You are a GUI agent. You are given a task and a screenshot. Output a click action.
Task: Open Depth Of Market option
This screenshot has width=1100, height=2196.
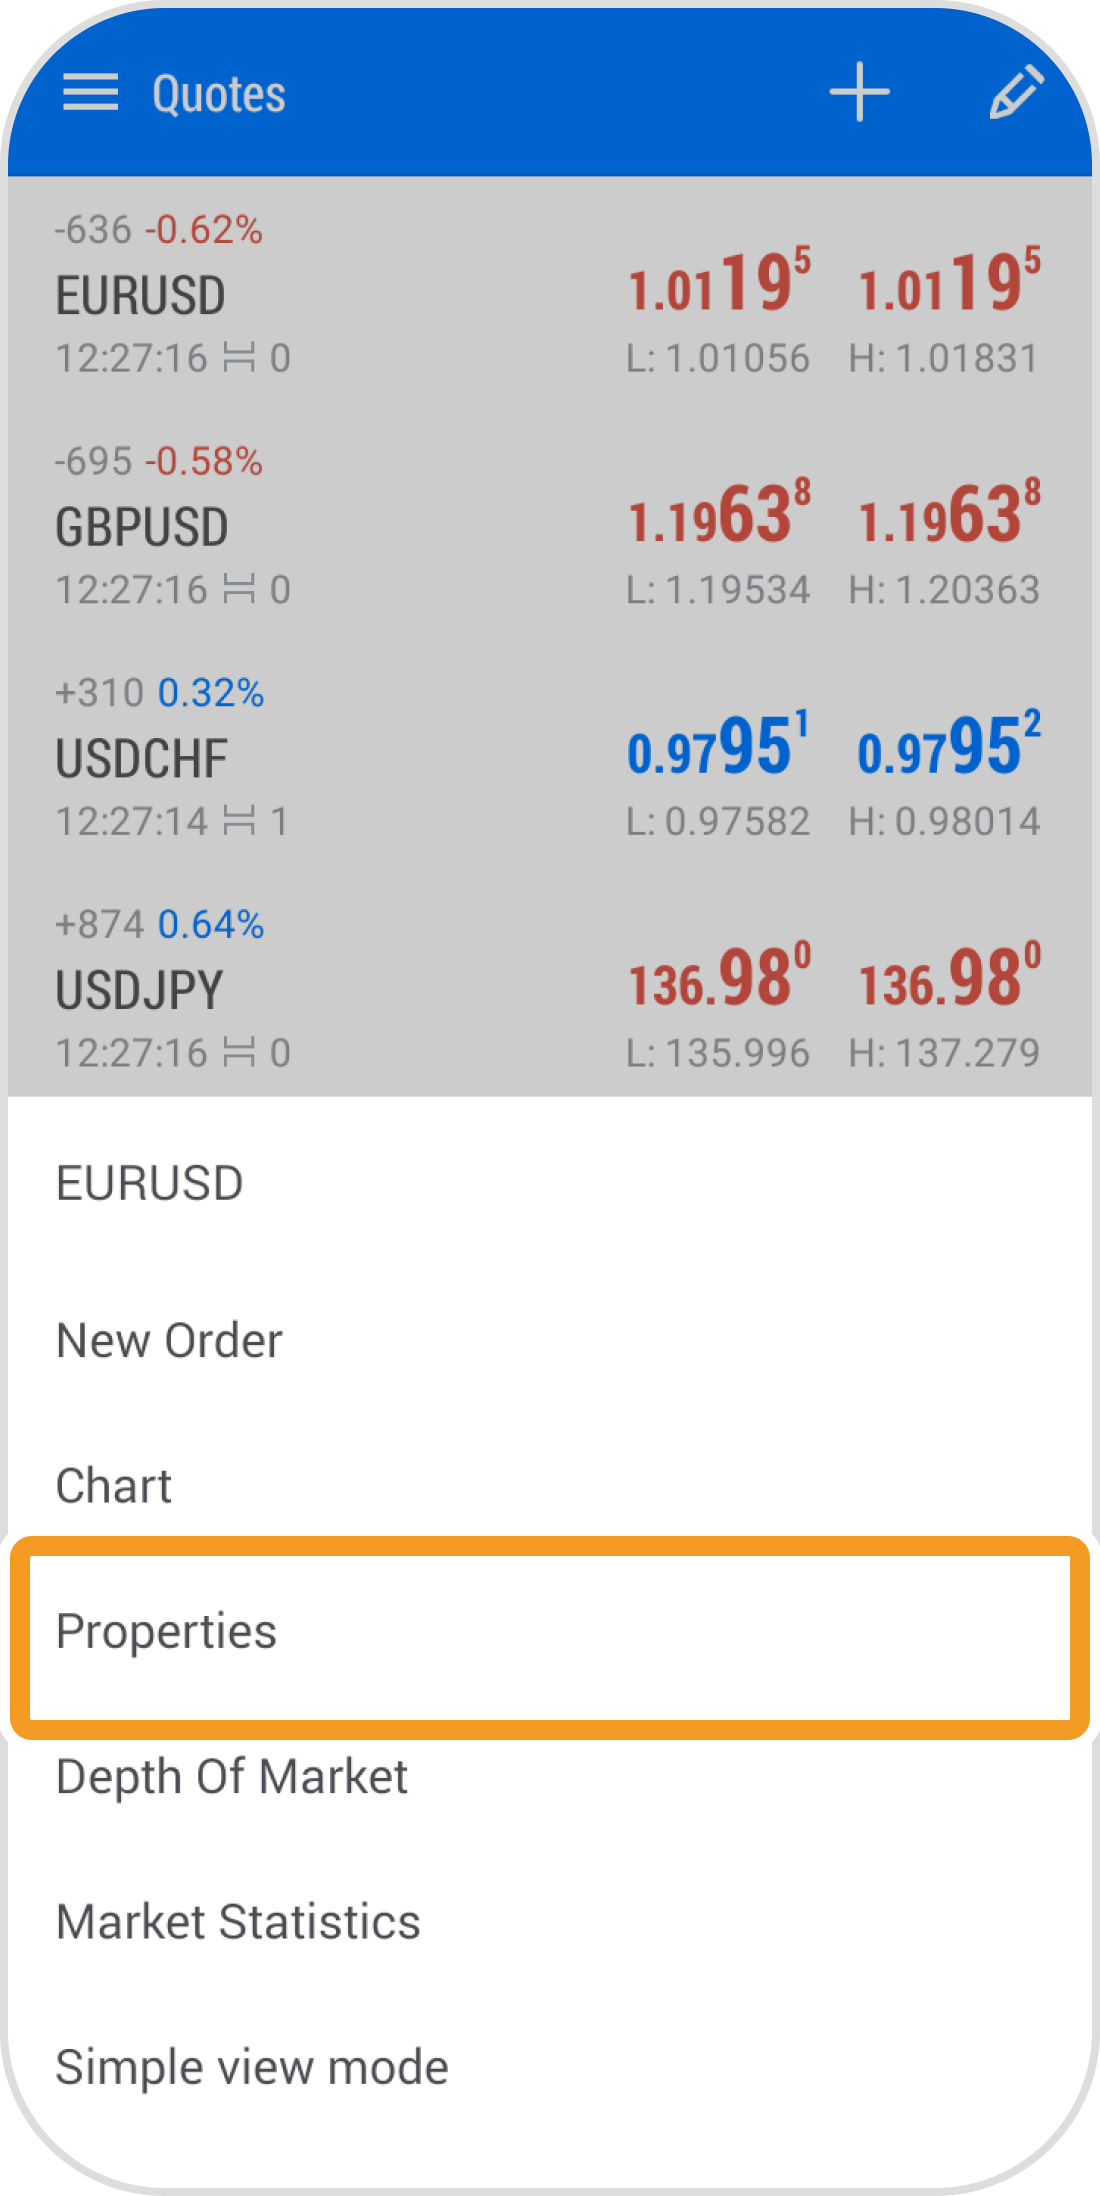click(x=232, y=1778)
